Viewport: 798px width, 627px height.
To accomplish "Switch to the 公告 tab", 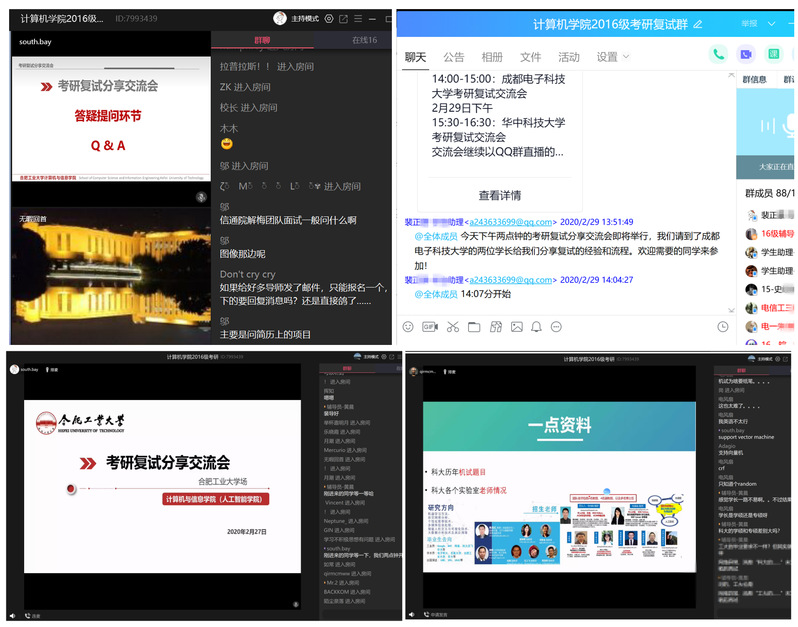I will [453, 57].
